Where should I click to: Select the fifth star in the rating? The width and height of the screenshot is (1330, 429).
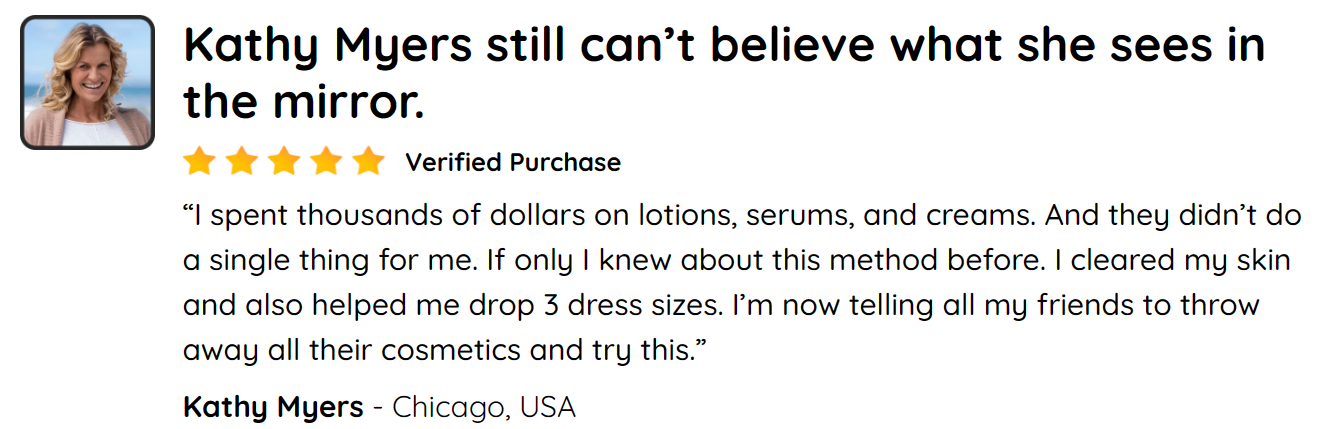point(368,161)
